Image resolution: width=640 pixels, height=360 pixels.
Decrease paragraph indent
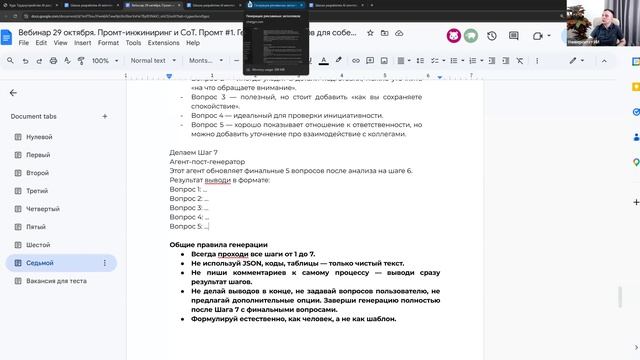pyautogui.click(x=492, y=61)
